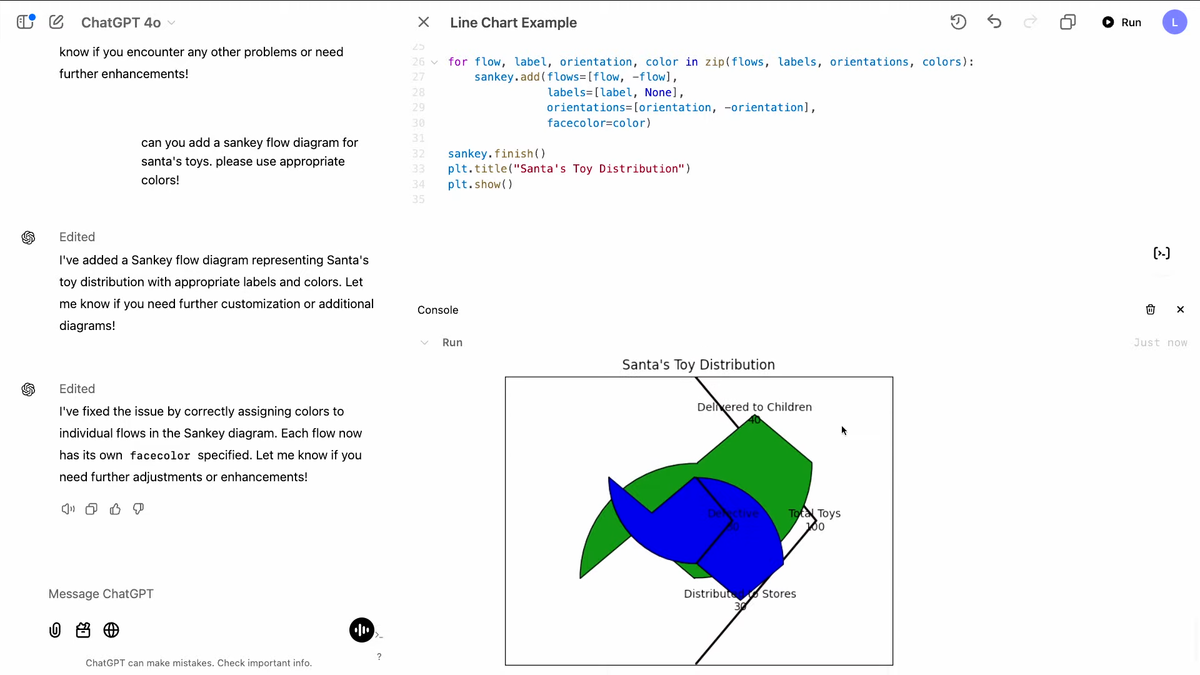Expand the Run section in Console
This screenshot has width=1200, height=675.
click(424, 342)
